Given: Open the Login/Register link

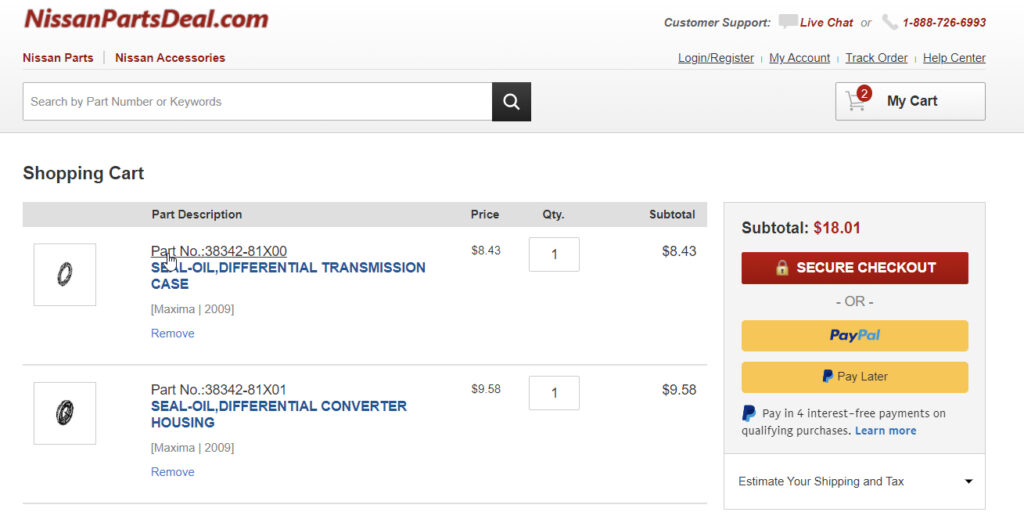Looking at the screenshot, I should pos(716,58).
